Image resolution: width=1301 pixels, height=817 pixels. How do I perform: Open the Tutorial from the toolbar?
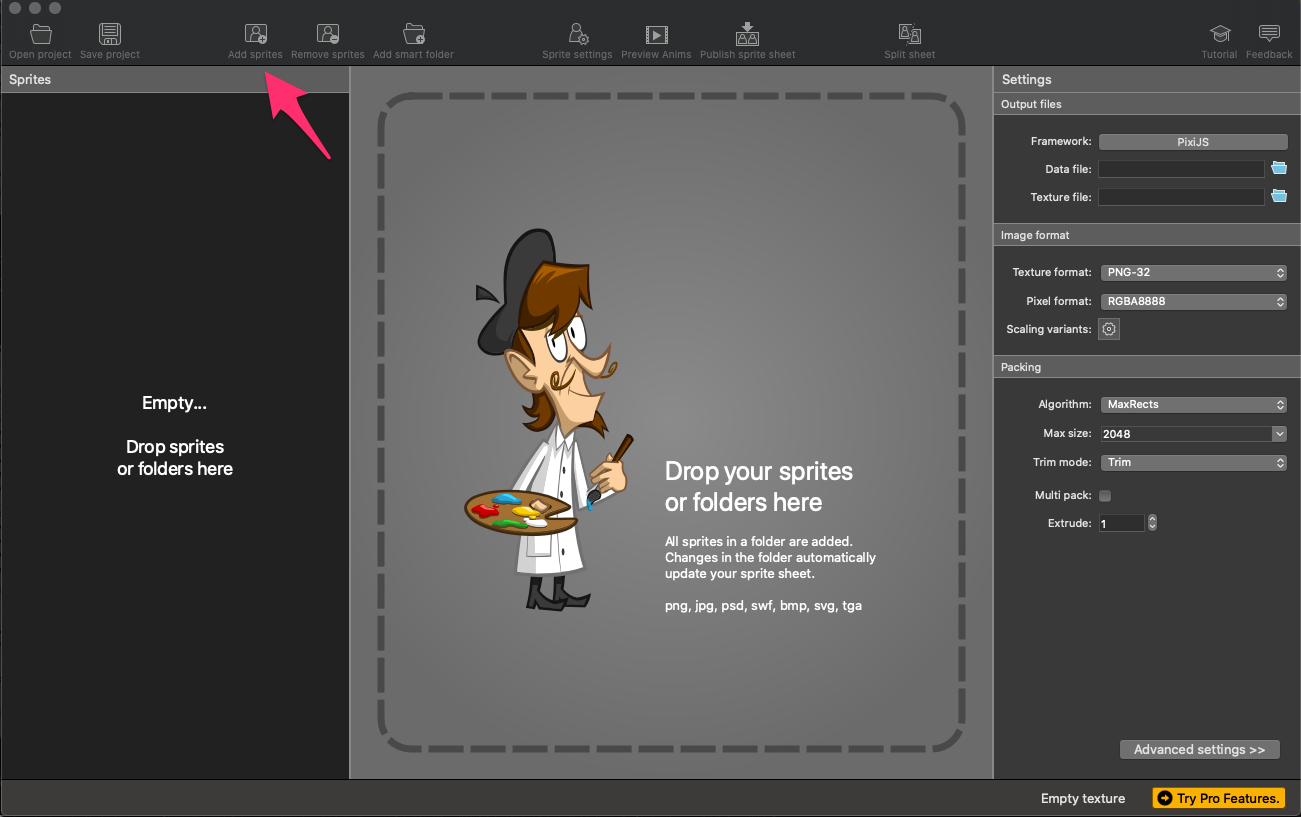pos(1219,35)
